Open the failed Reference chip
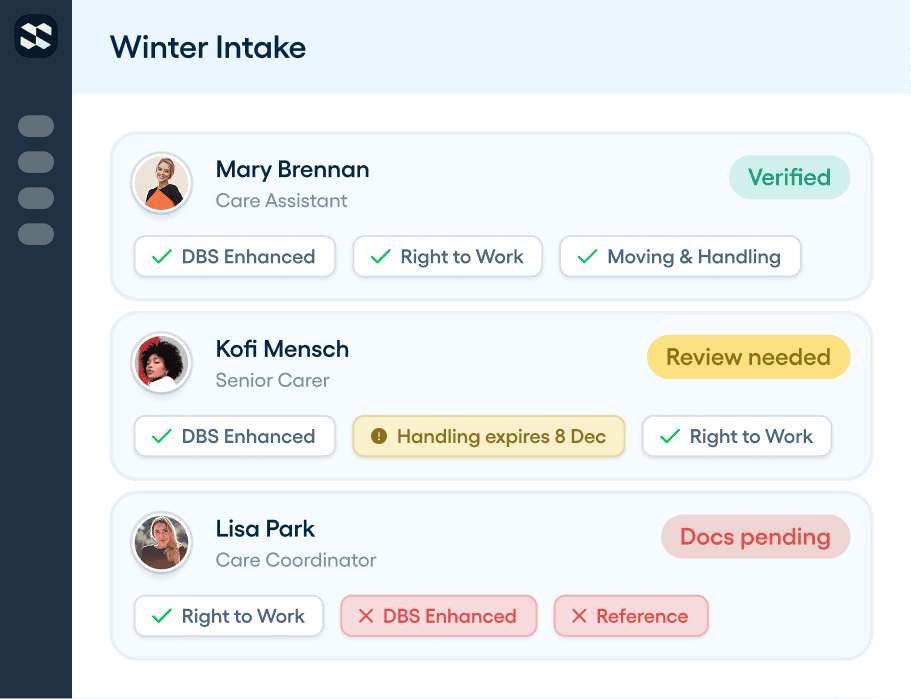911x699 pixels. (631, 615)
